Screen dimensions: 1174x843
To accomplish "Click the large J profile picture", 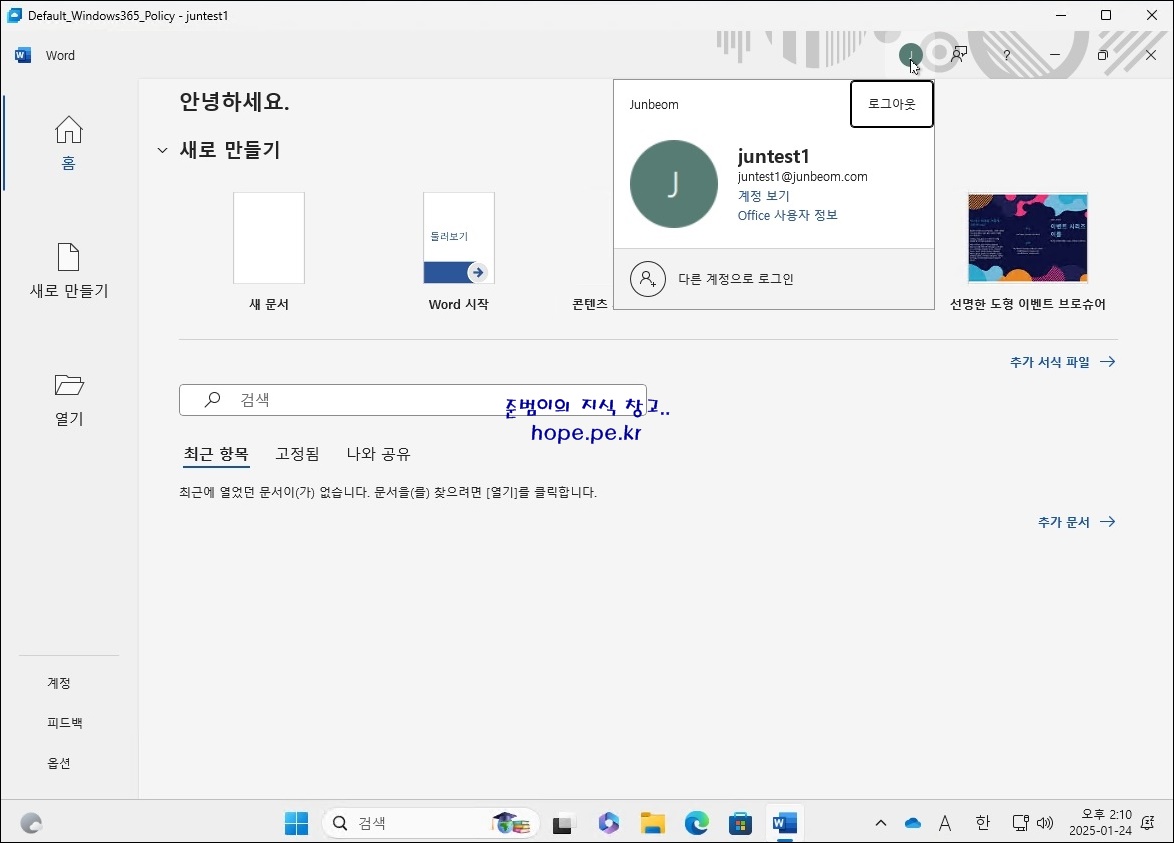I will coord(674,184).
